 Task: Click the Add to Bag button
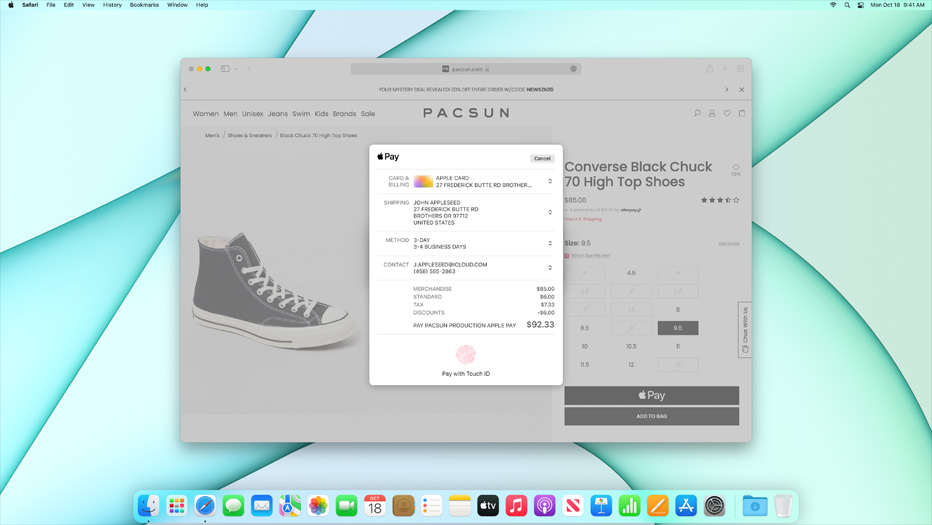coord(651,416)
